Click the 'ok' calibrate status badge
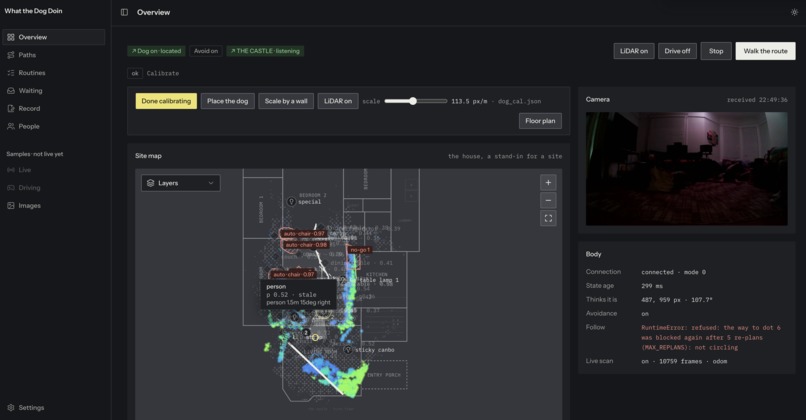This screenshot has height=420, width=806. tap(135, 73)
